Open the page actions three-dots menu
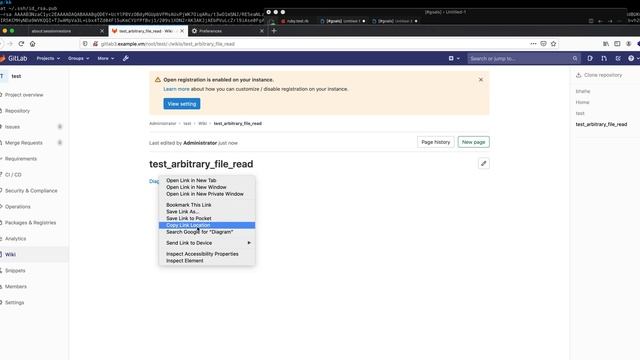 pyautogui.click(x=533, y=44)
